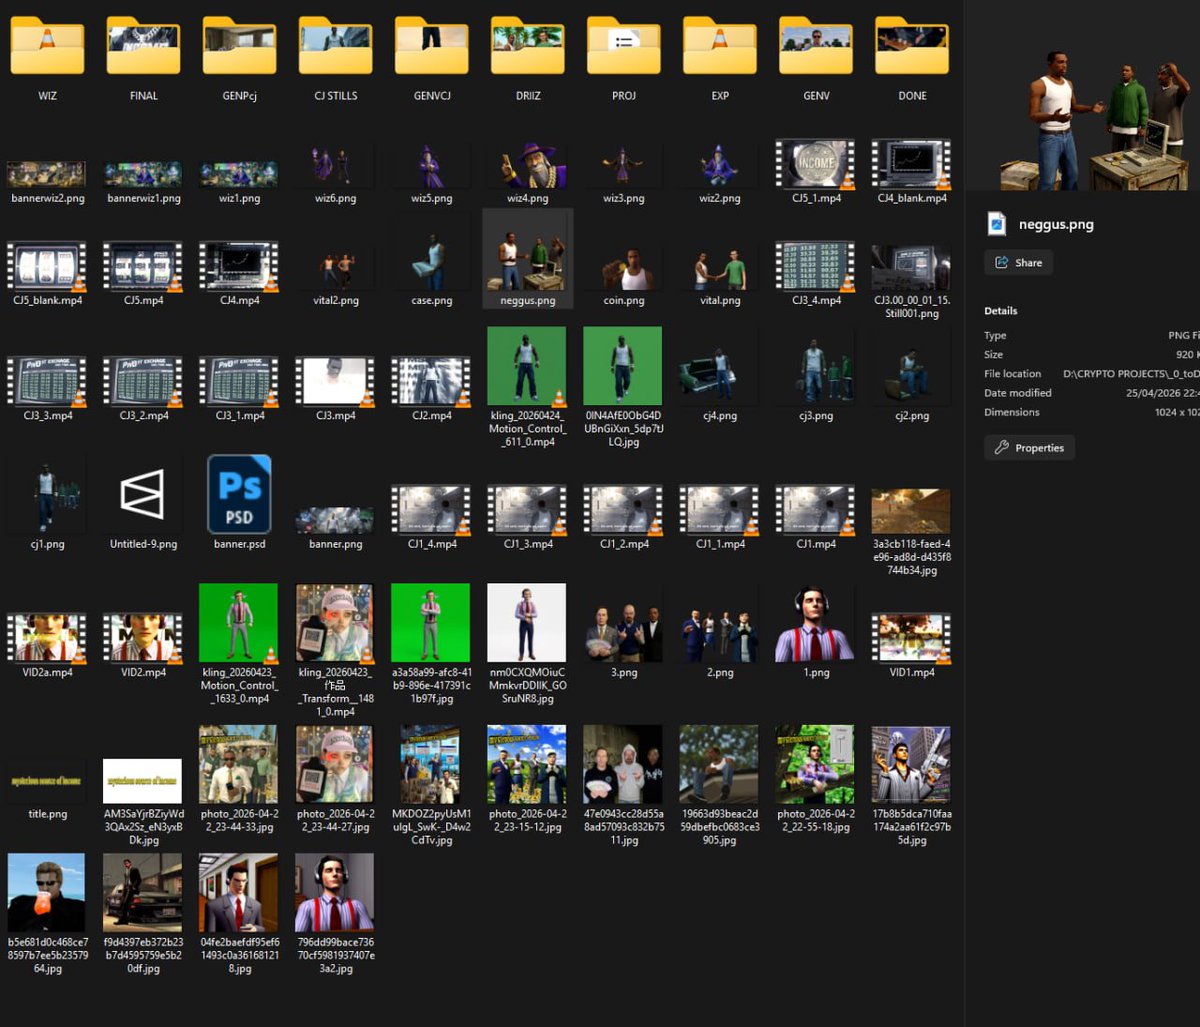The width and height of the screenshot is (1200, 1027).
Task: Select the nm0CXQMOiuC white background jpg
Action: (x=527, y=623)
